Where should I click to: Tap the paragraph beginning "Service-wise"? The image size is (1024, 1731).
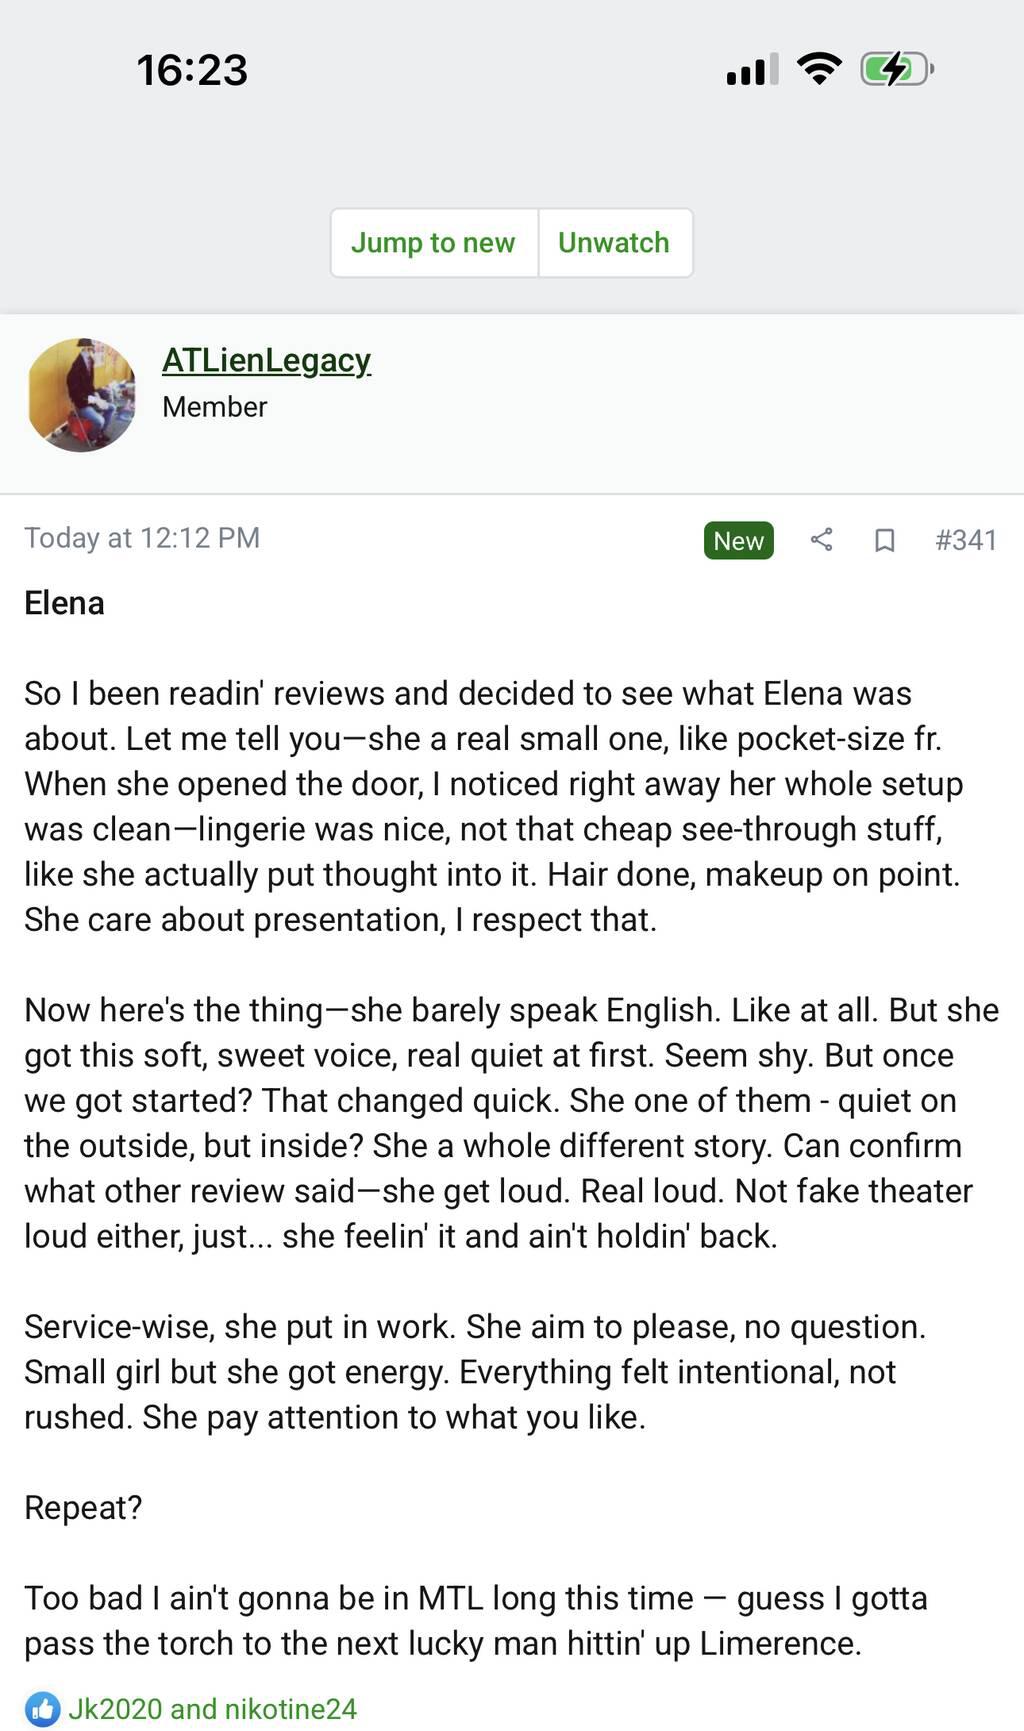475,1371
